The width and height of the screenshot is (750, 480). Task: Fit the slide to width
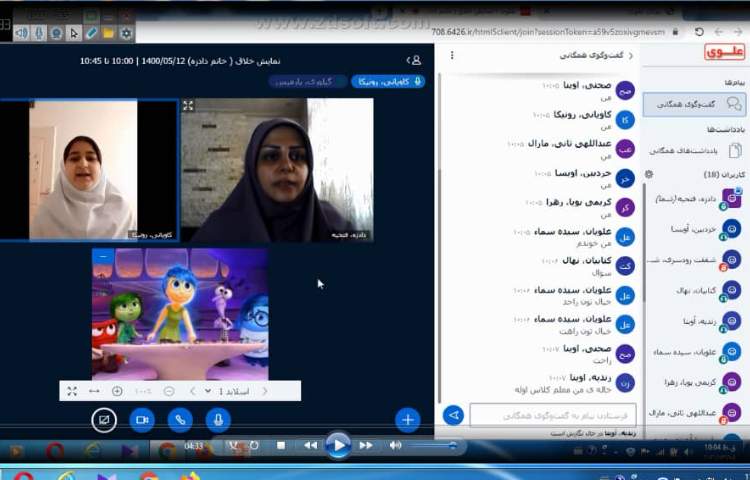pos(94,391)
